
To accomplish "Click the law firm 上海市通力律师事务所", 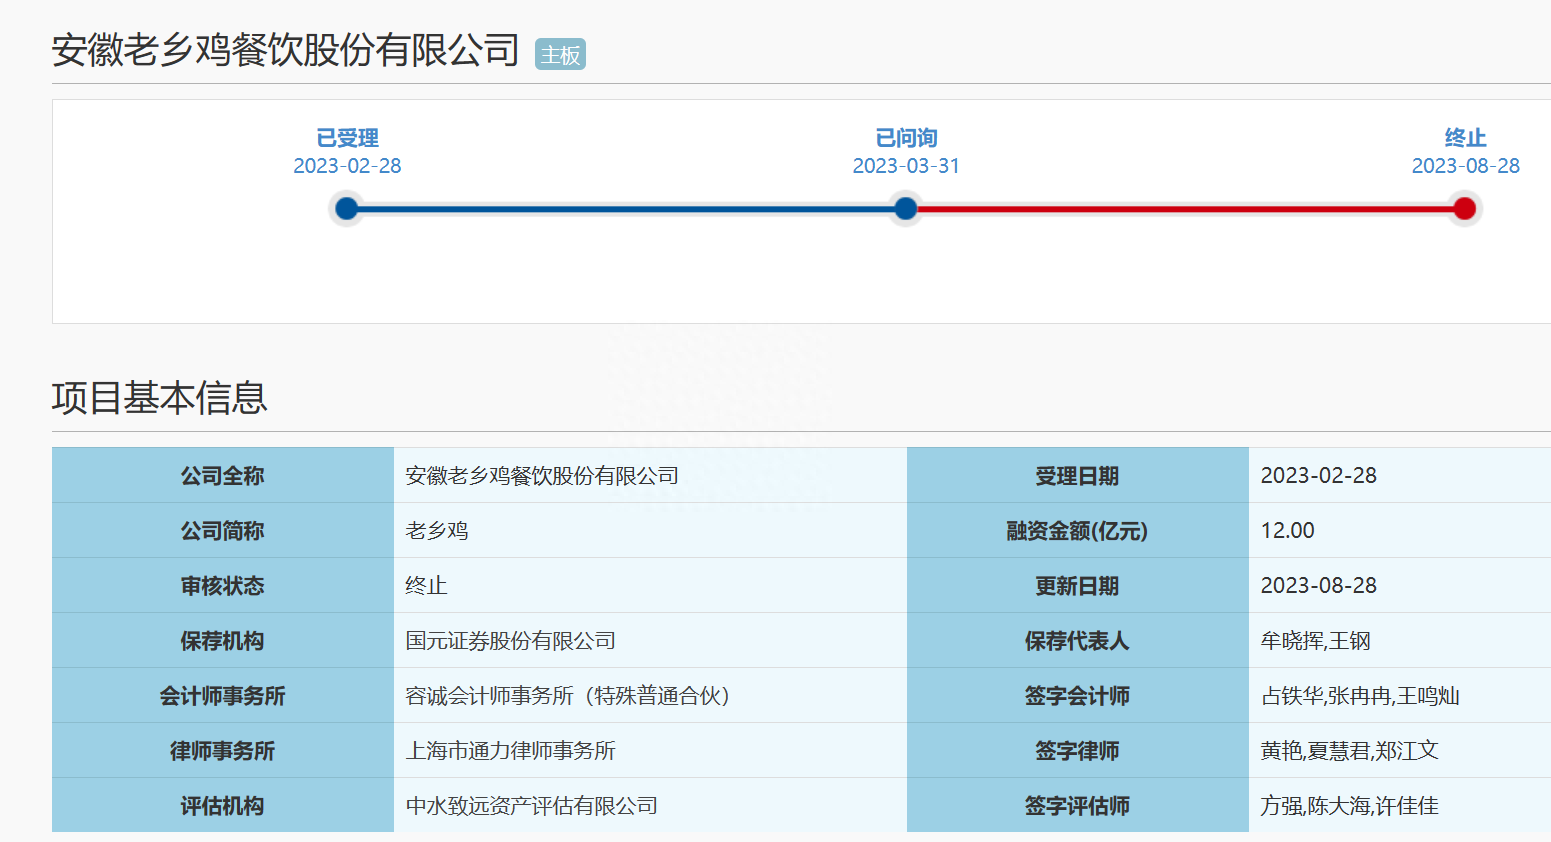I will tap(510, 751).
